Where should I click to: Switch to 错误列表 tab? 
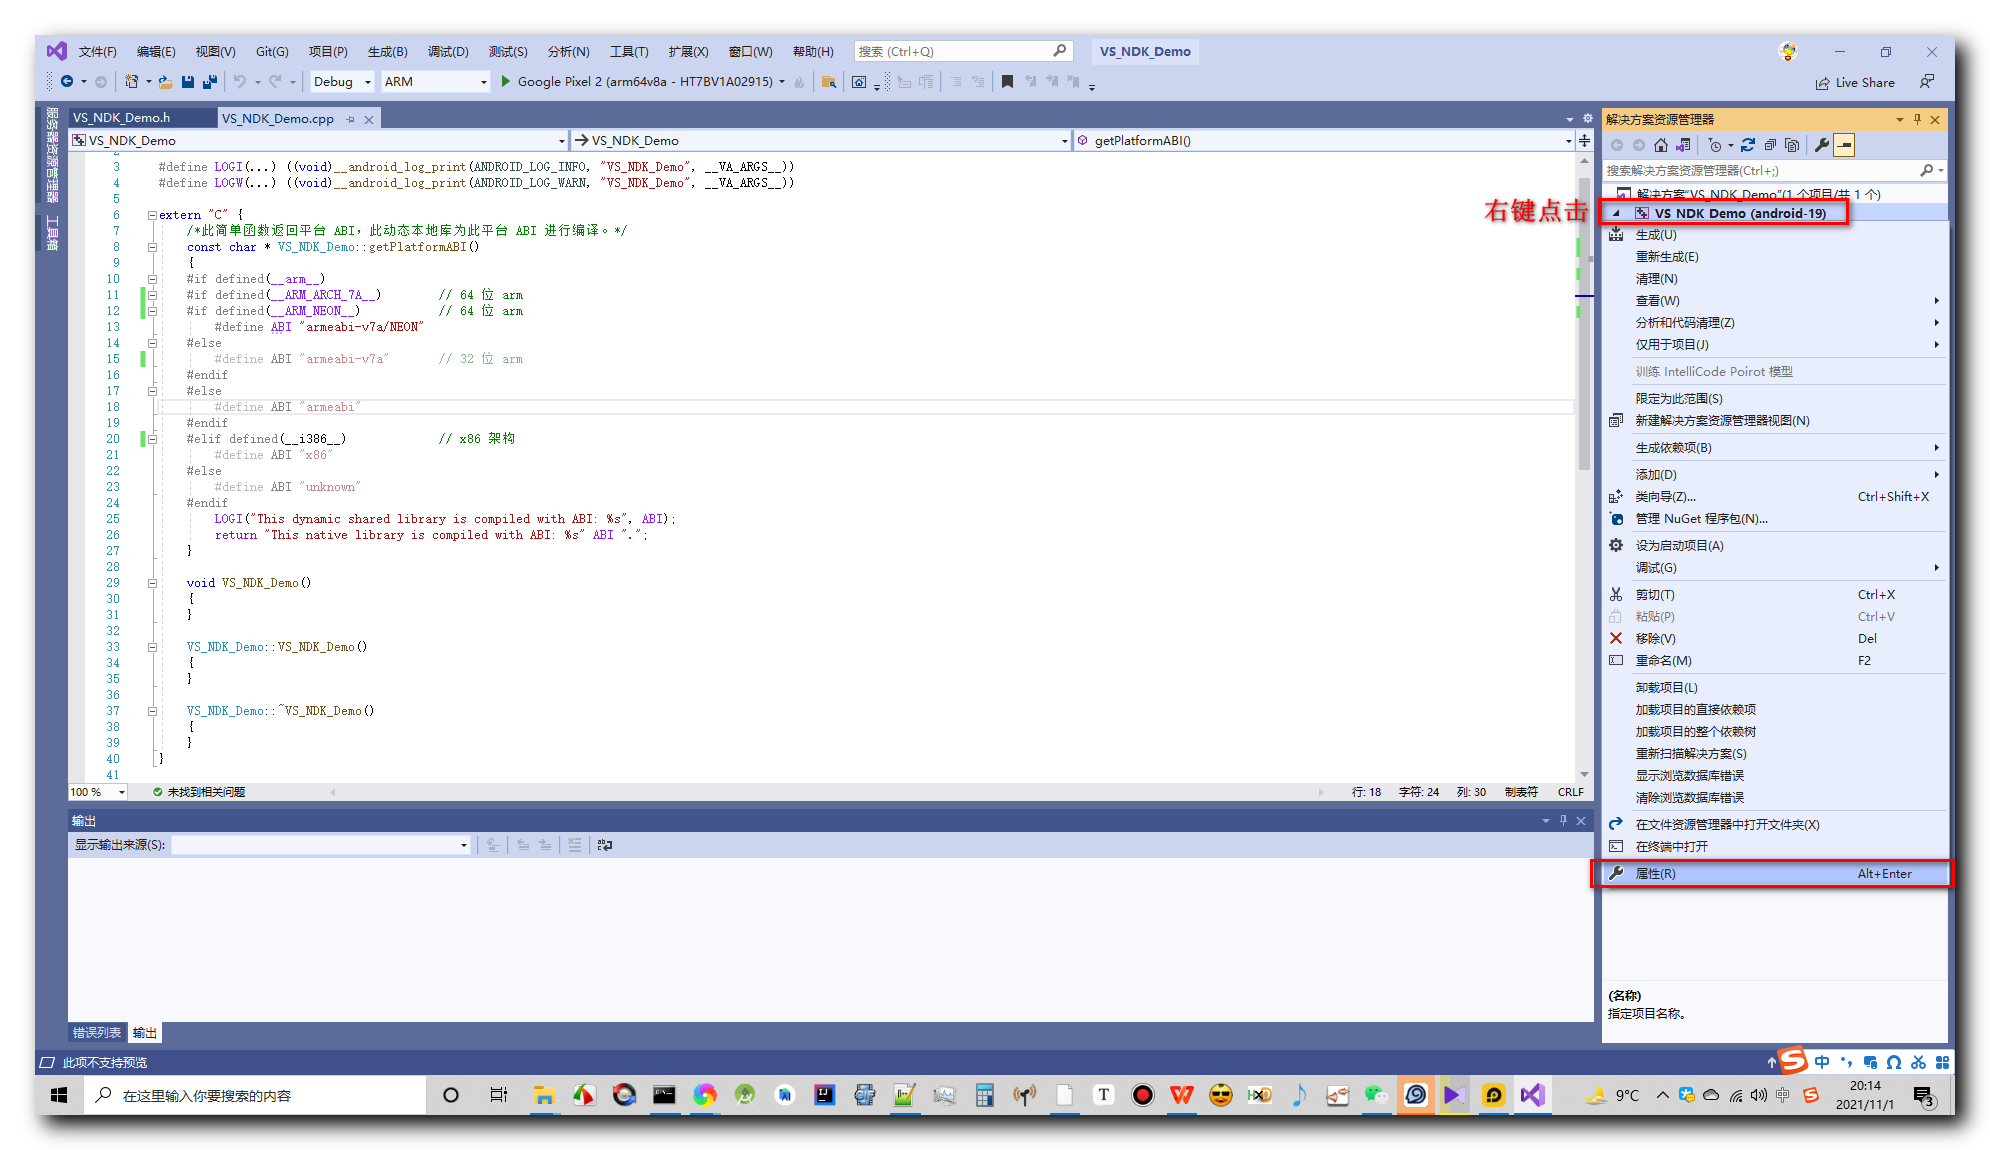97,1033
